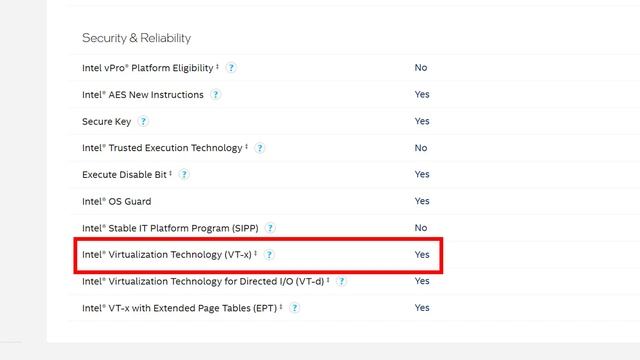
Task: Click VT-x Virtualization Technology help icon
Action: (x=269, y=255)
